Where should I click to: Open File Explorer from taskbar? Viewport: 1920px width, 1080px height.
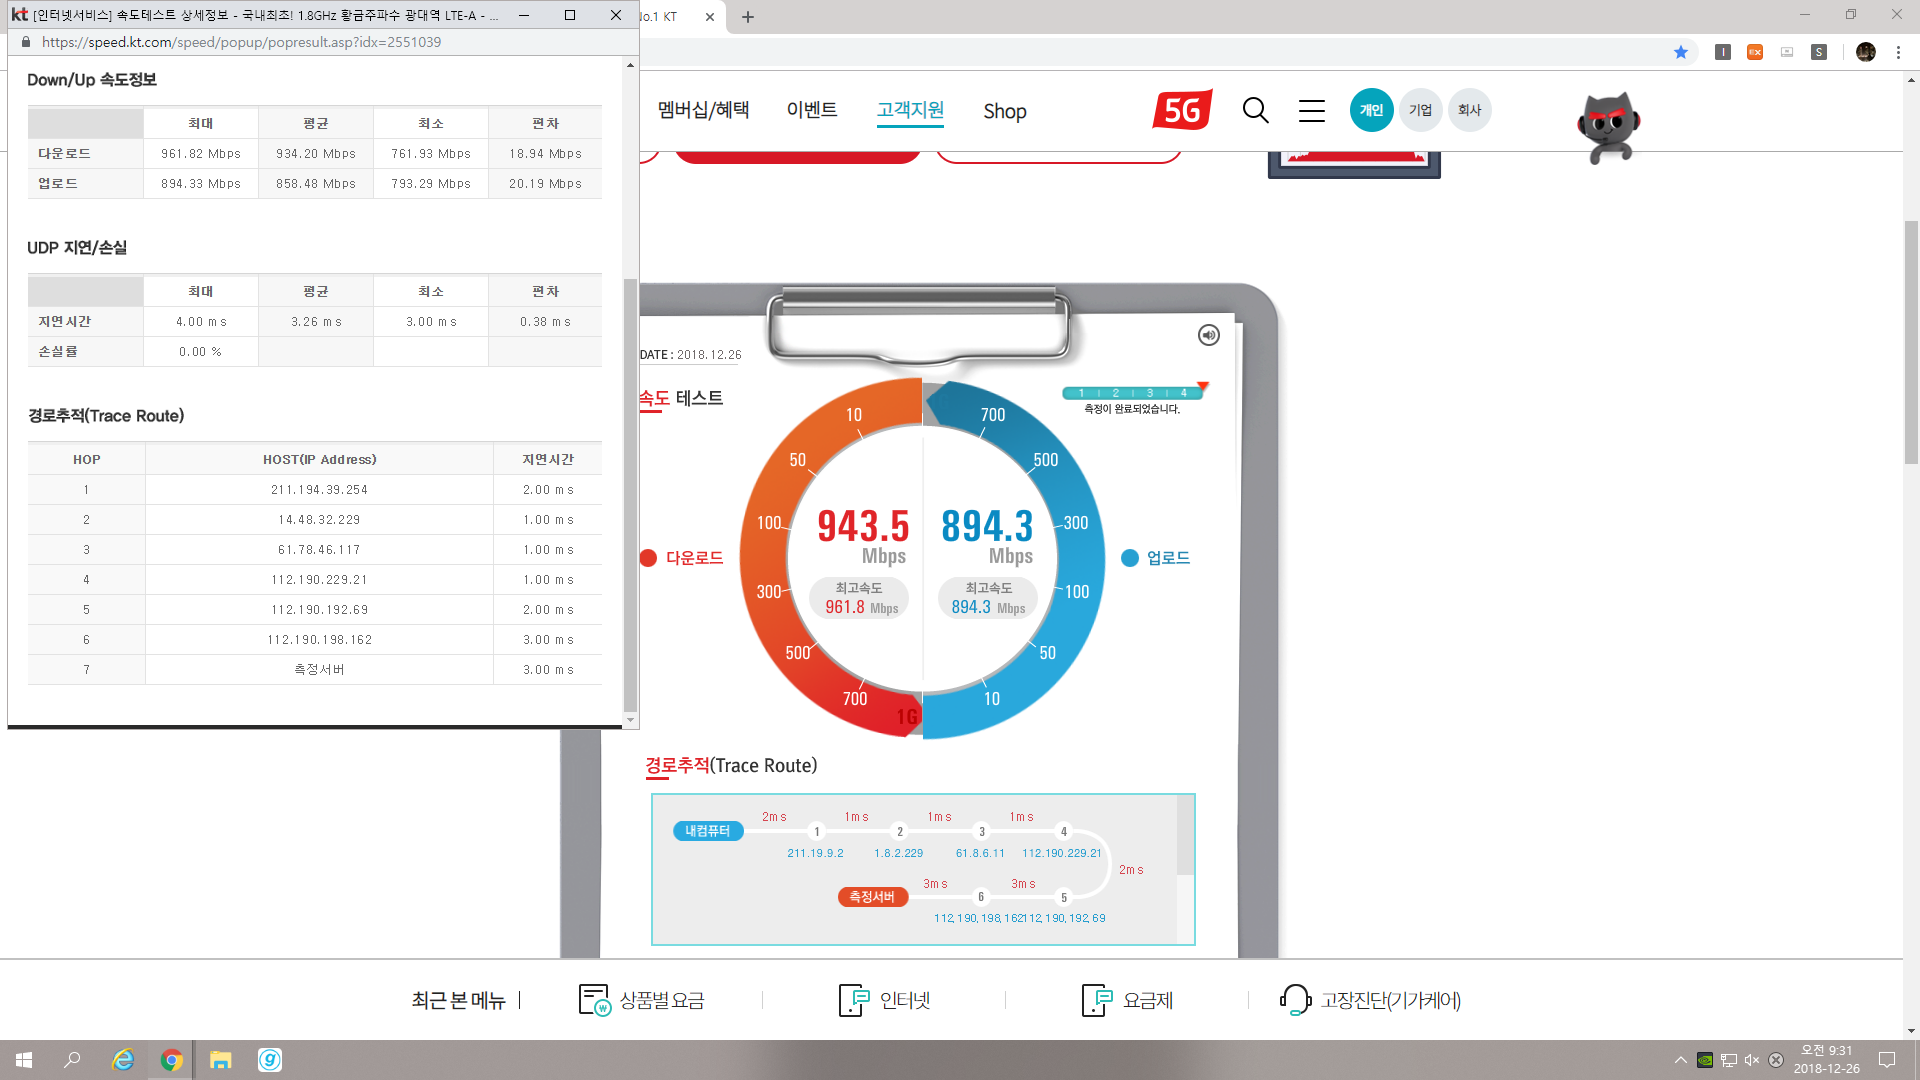pos(220,1060)
